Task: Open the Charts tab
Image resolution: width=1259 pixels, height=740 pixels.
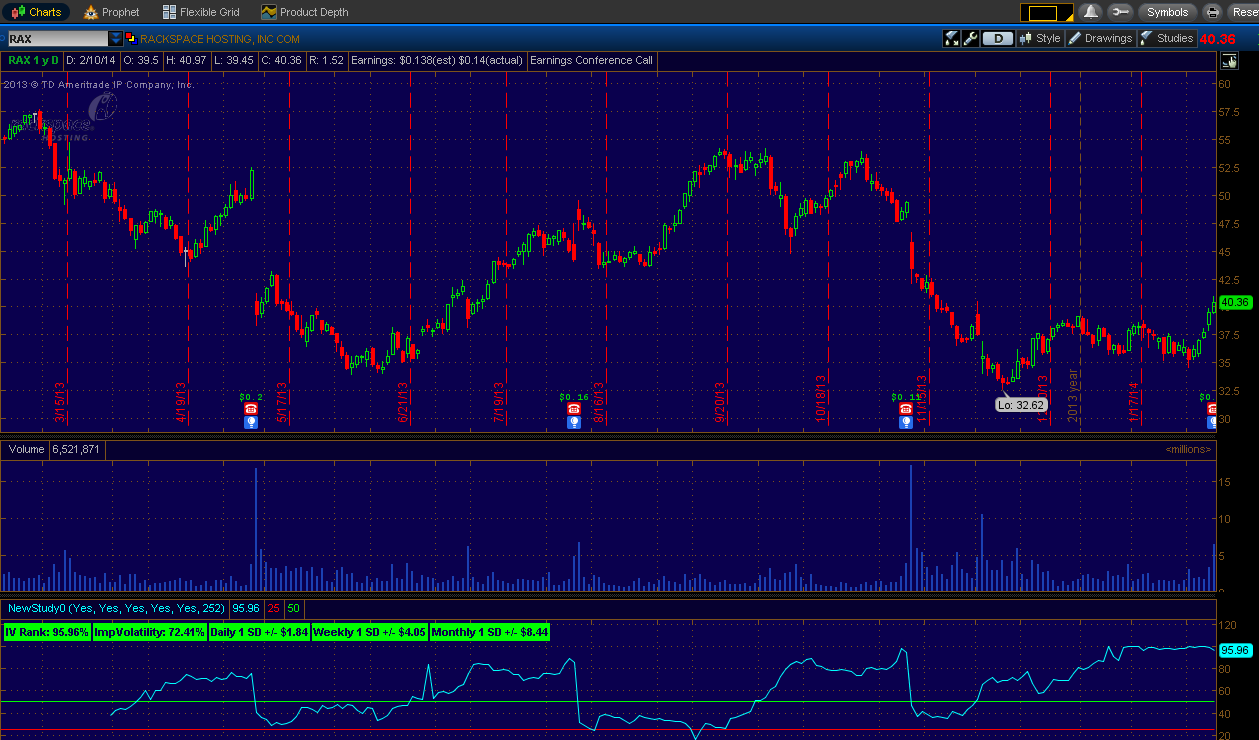Action: point(36,12)
